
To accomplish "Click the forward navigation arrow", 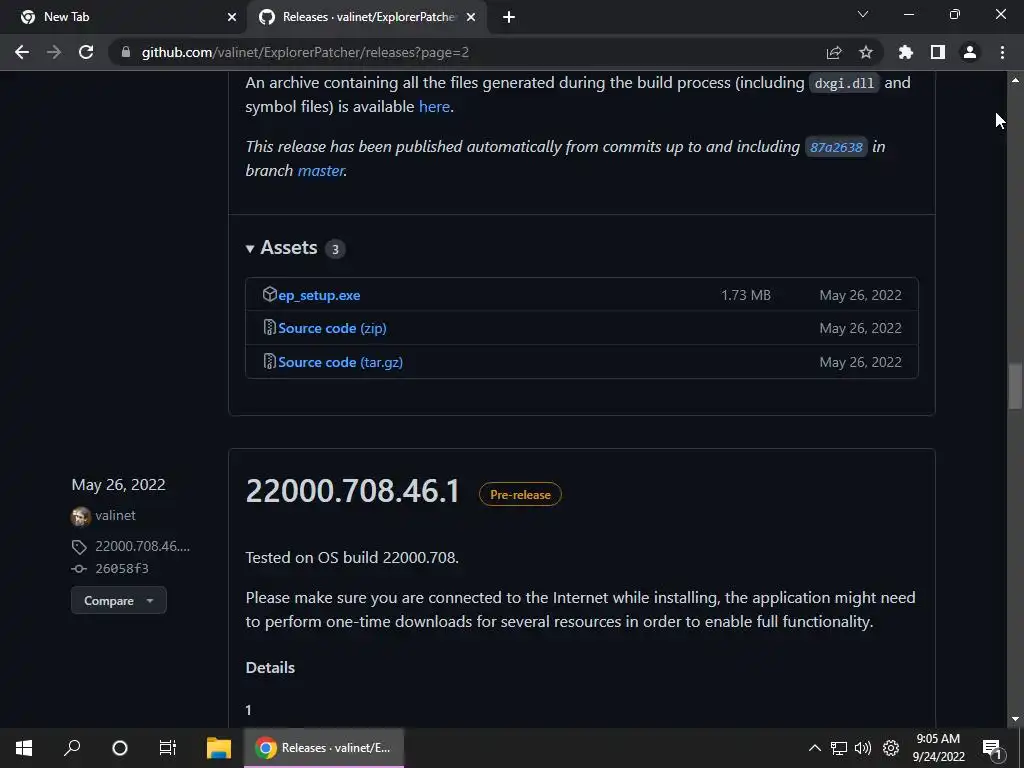I will [54, 52].
